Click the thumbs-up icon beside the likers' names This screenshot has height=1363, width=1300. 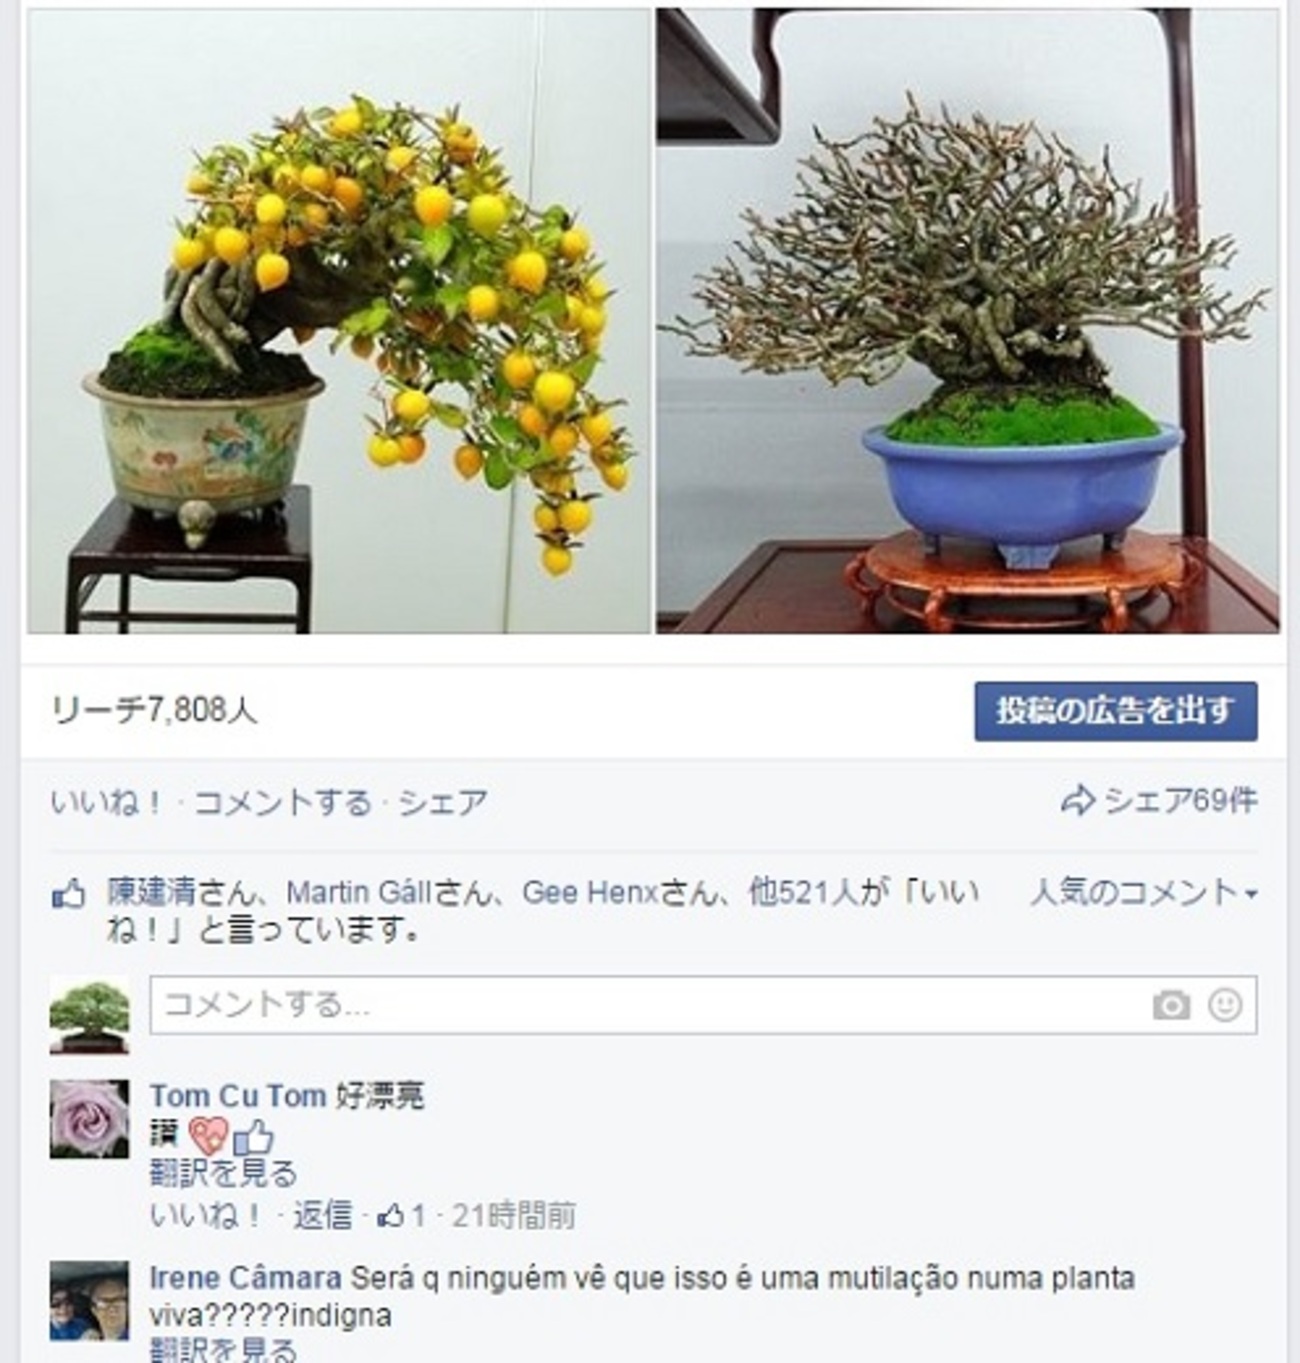click(x=68, y=893)
